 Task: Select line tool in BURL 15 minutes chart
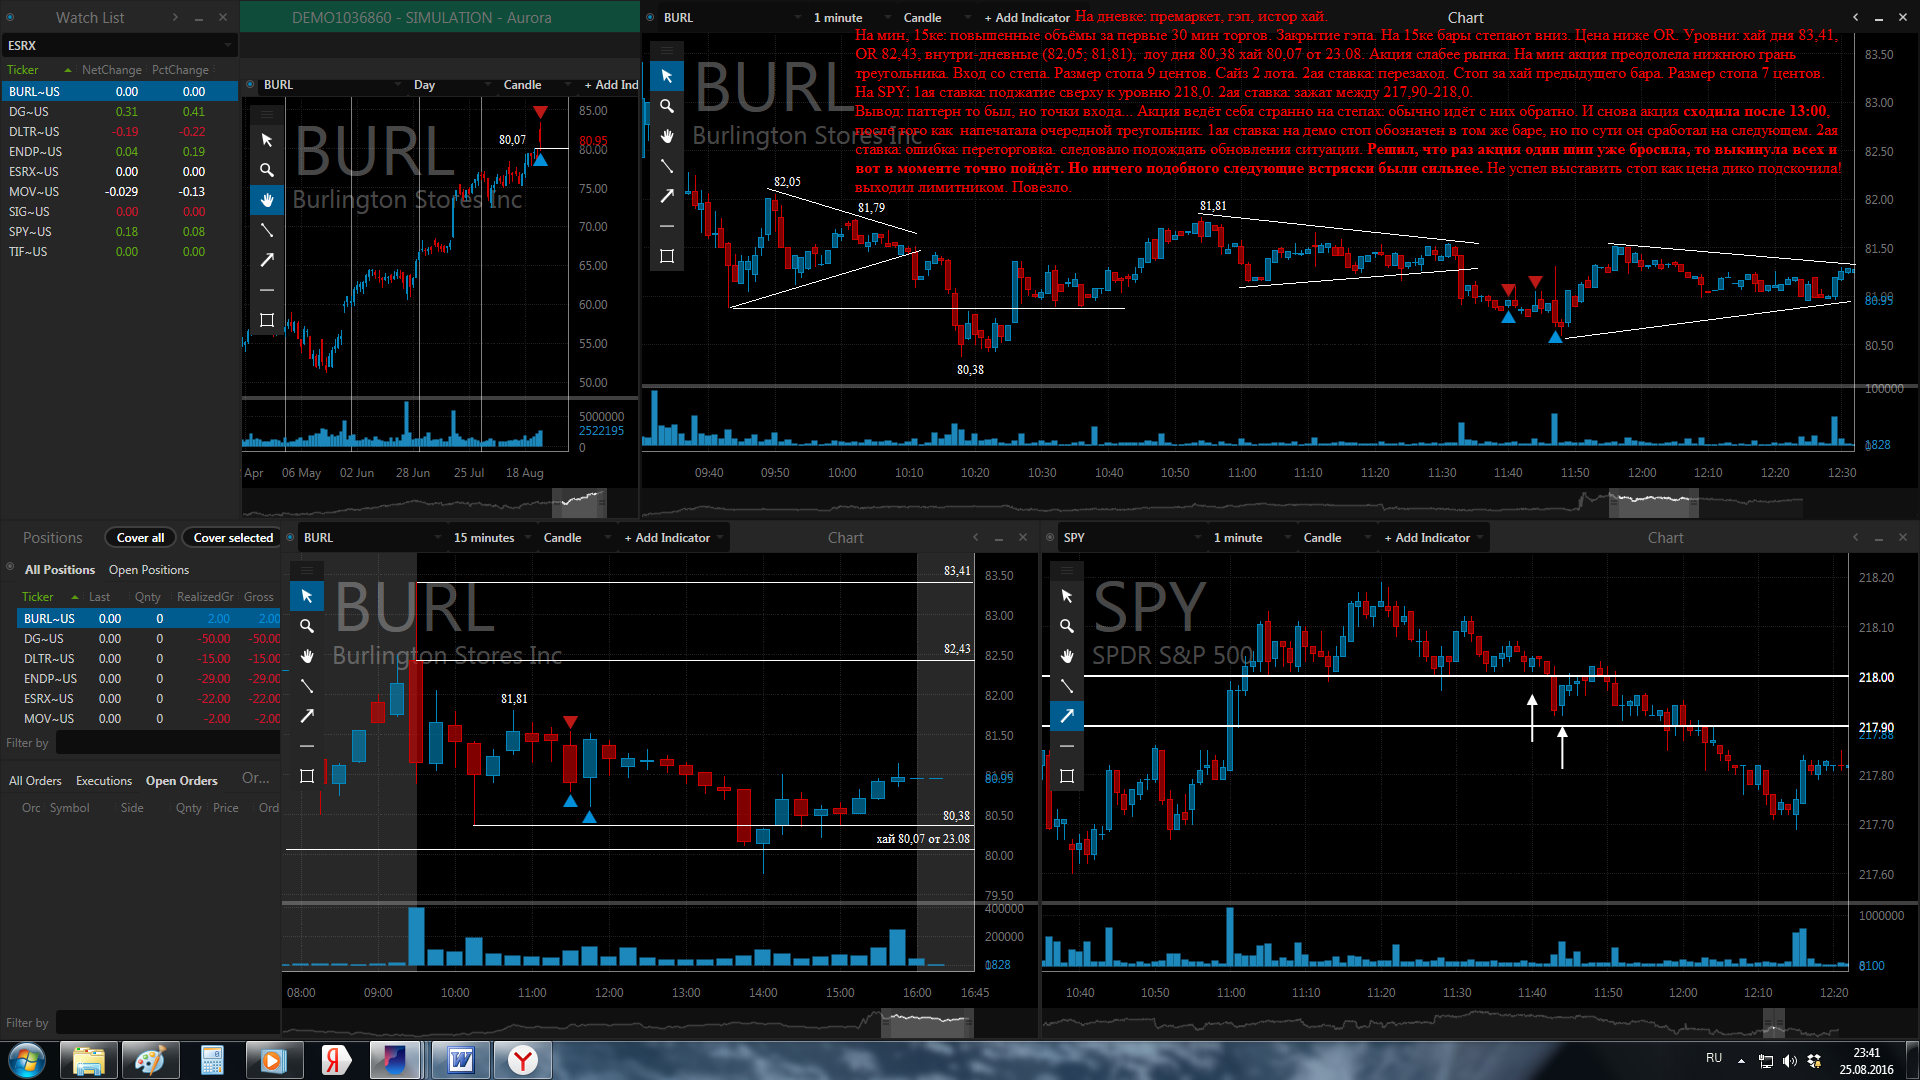click(x=307, y=686)
